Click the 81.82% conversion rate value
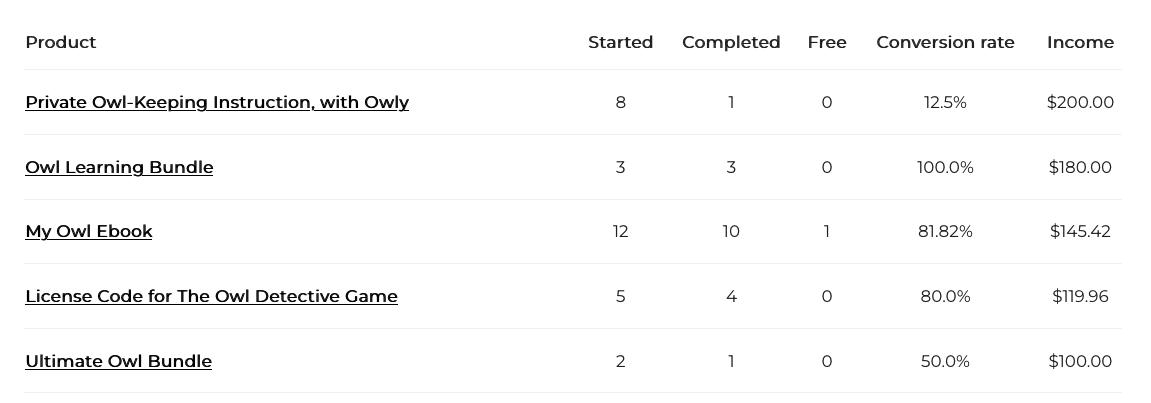1151x403 pixels. coord(945,231)
